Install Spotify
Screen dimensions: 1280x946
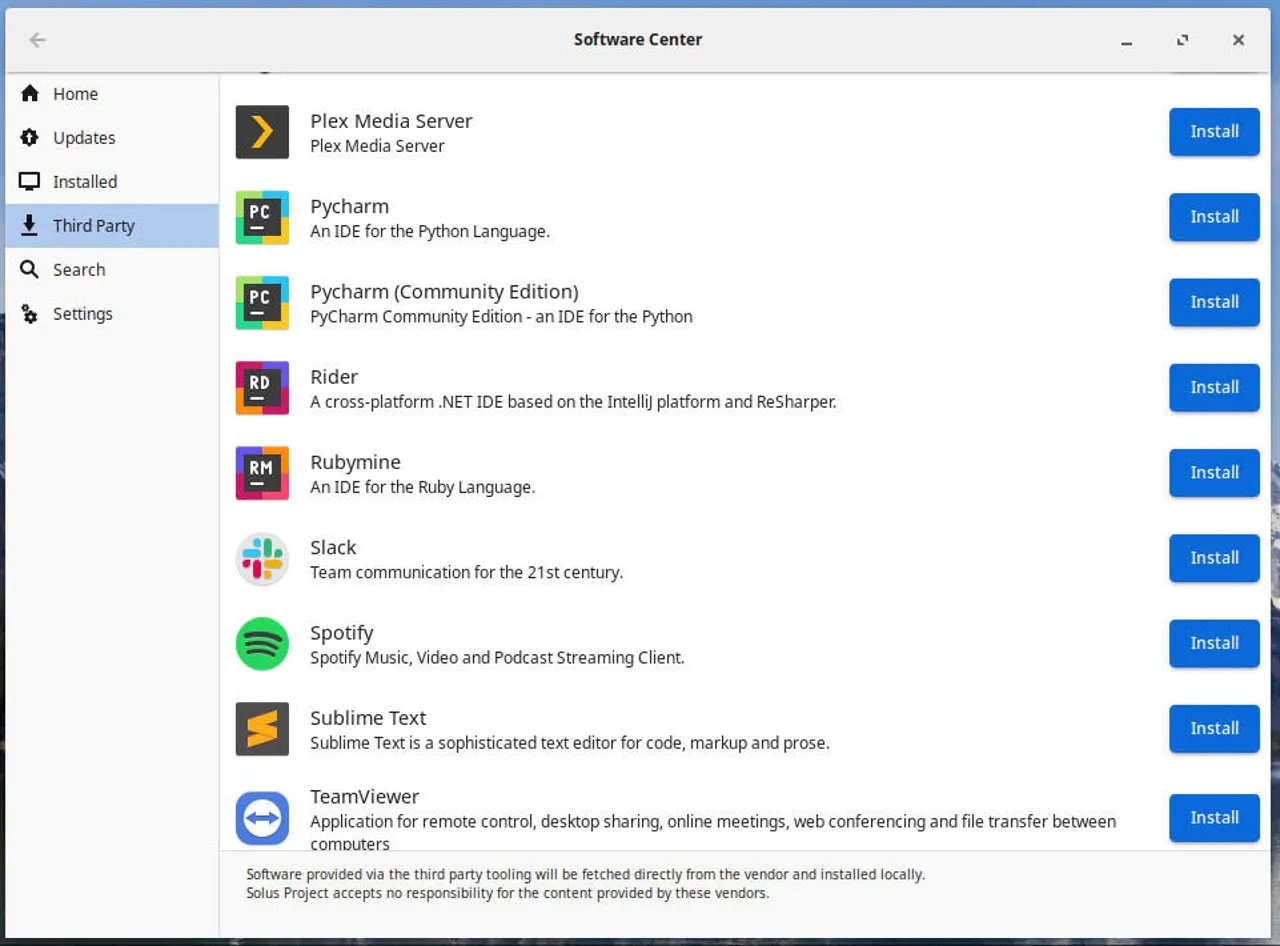[x=1214, y=643]
